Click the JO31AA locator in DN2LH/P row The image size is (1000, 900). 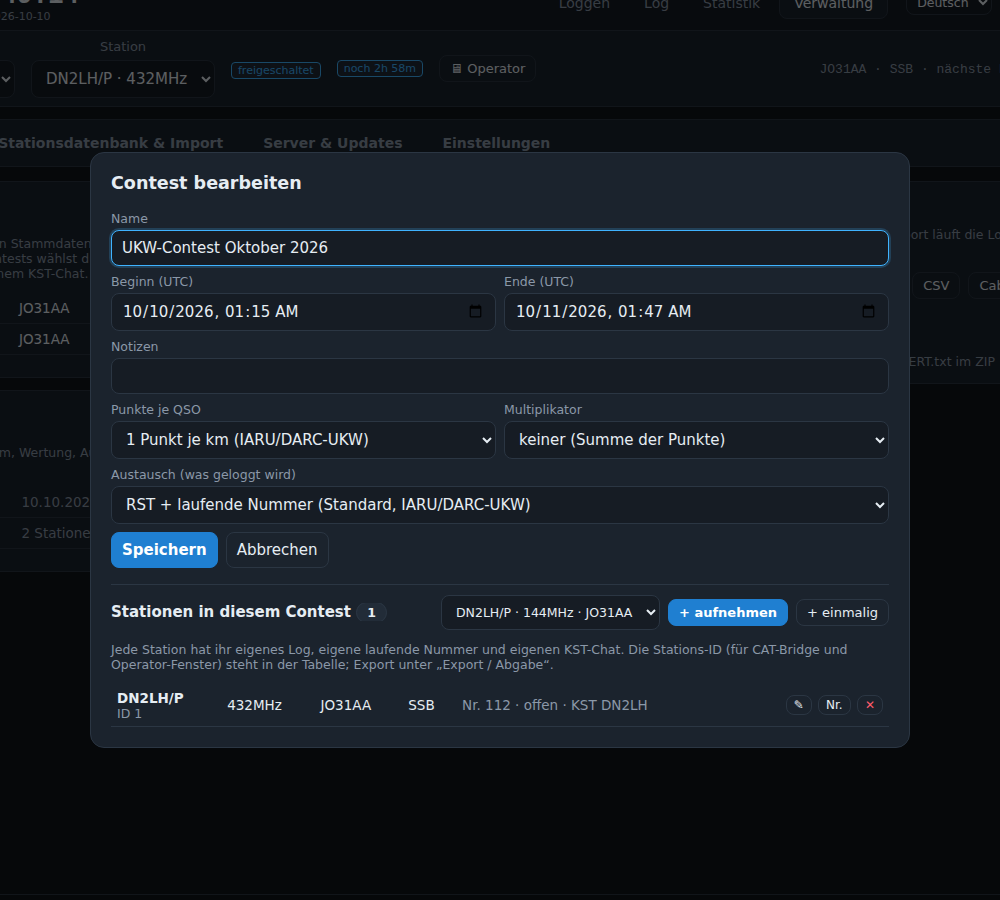point(345,705)
